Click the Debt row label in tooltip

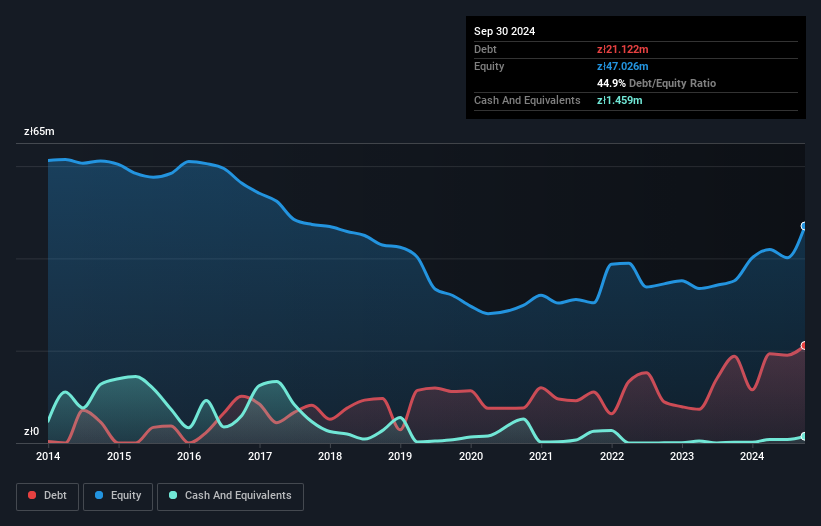pos(485,49)
